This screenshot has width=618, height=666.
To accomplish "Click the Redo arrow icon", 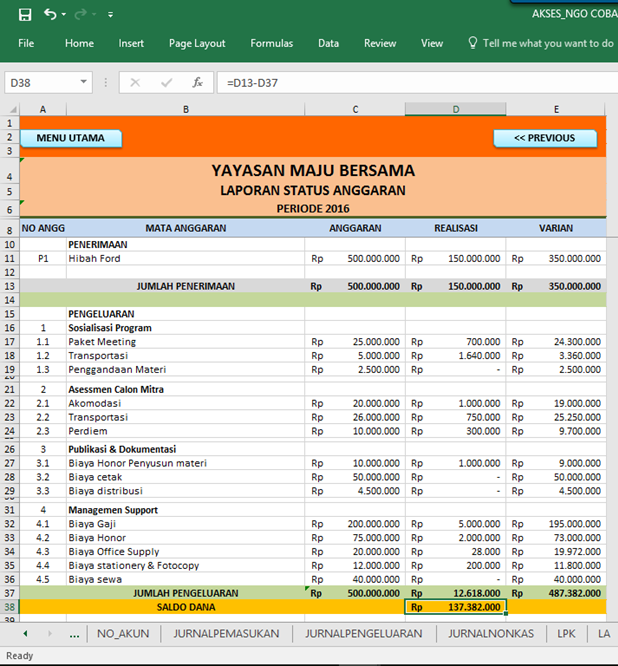I will click(80, 15).
